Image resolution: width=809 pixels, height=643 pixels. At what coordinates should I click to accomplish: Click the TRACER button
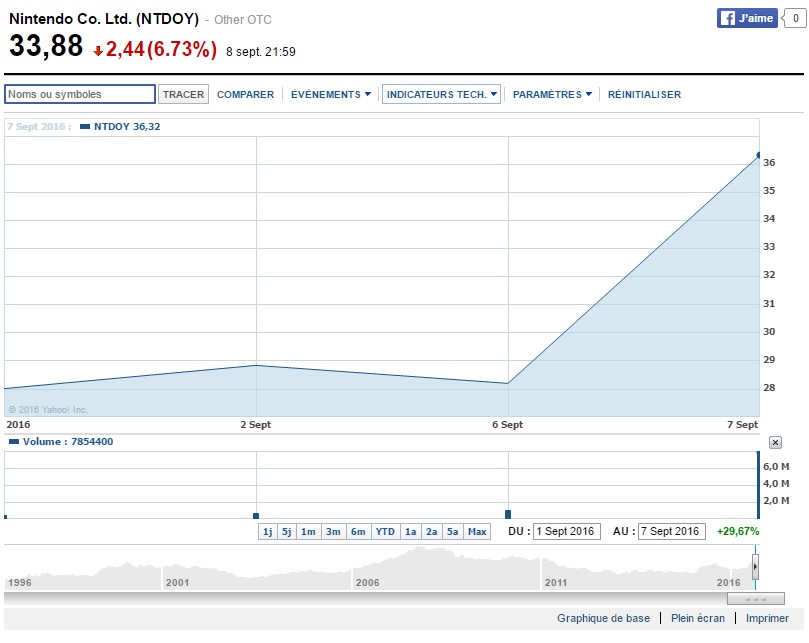(184, 94)
